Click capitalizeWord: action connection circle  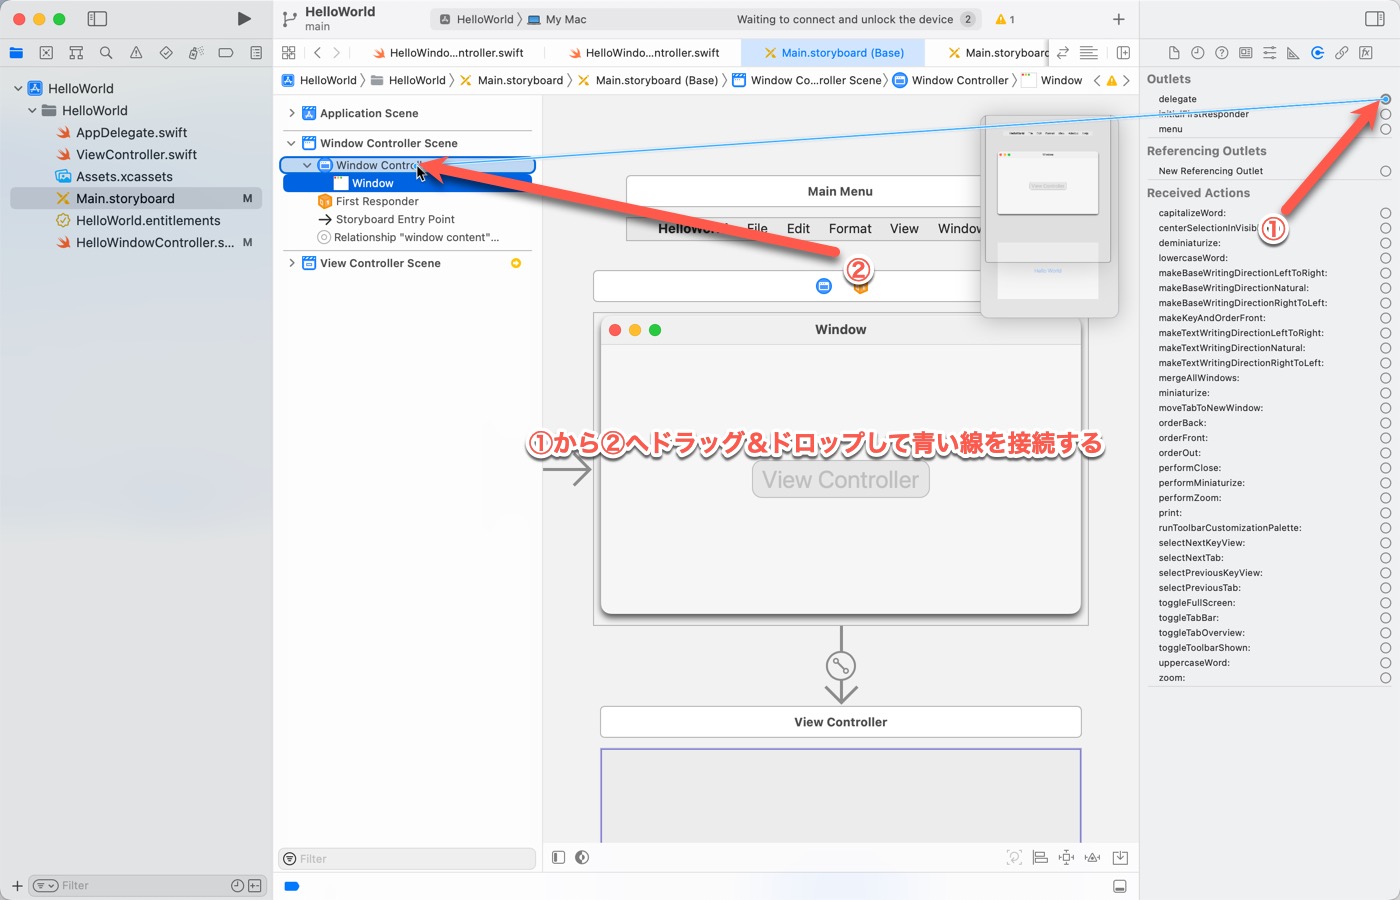point(1385,213)
